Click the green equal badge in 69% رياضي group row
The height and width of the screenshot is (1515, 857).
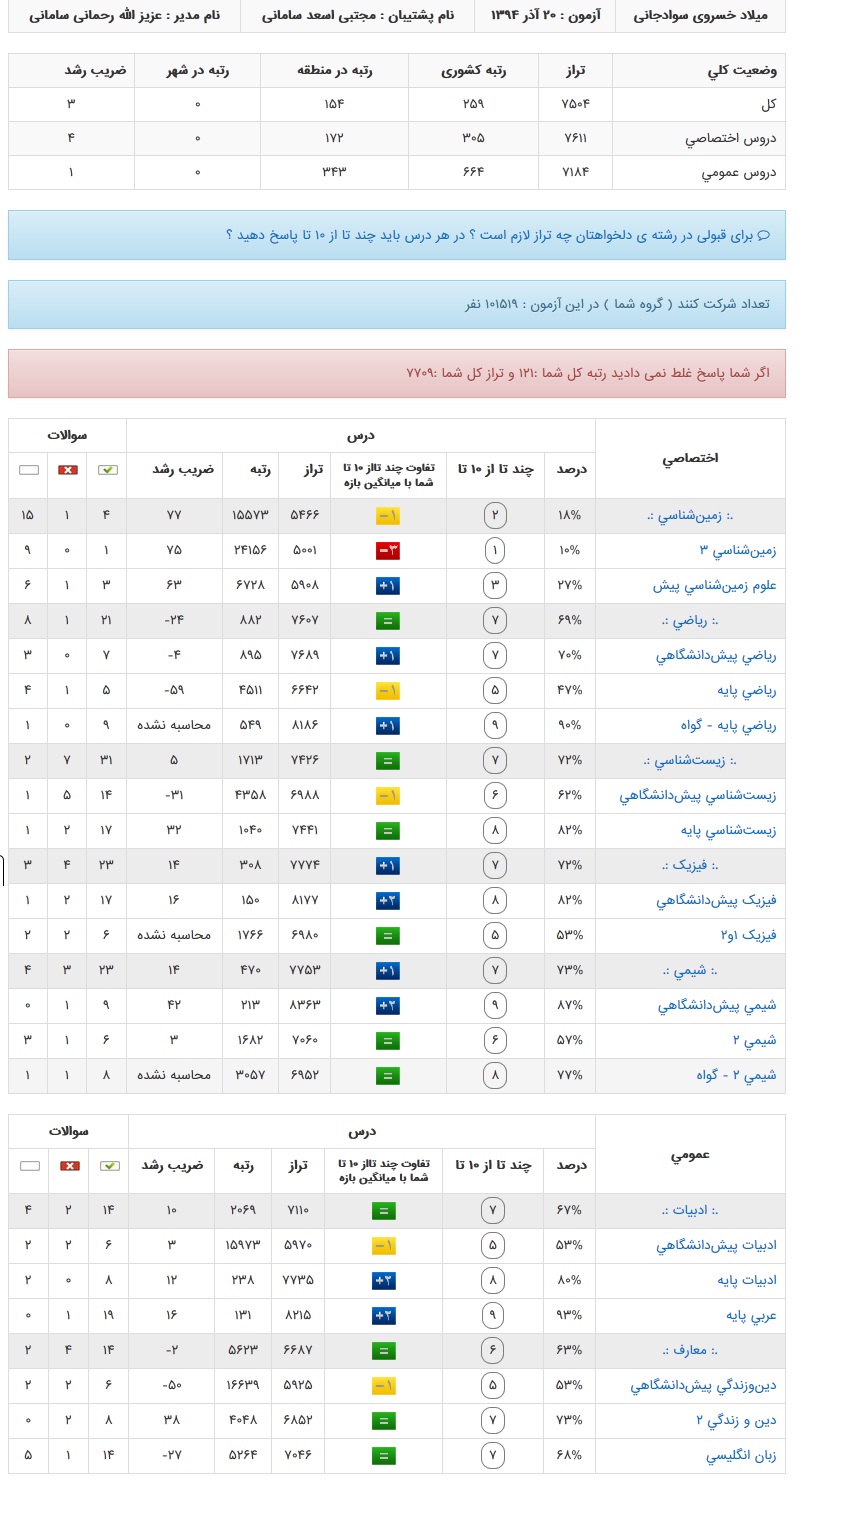click(x=388, y=620)
